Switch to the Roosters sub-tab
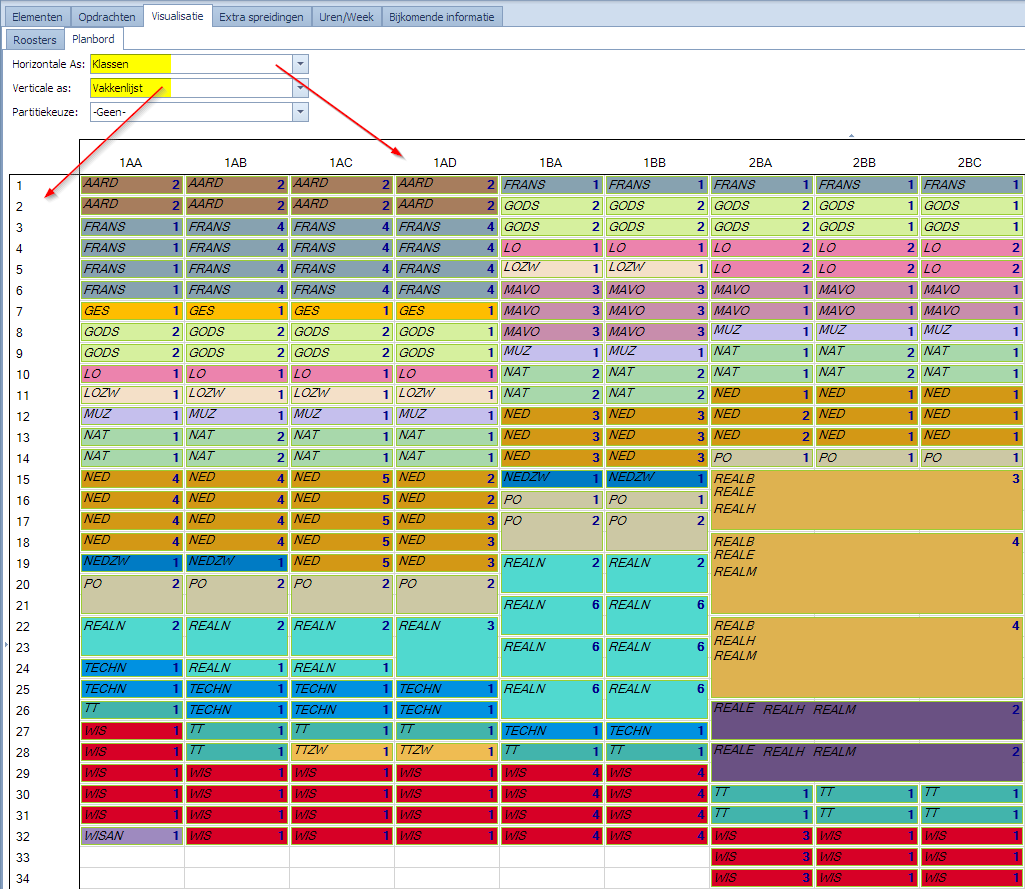 (35, 40)
